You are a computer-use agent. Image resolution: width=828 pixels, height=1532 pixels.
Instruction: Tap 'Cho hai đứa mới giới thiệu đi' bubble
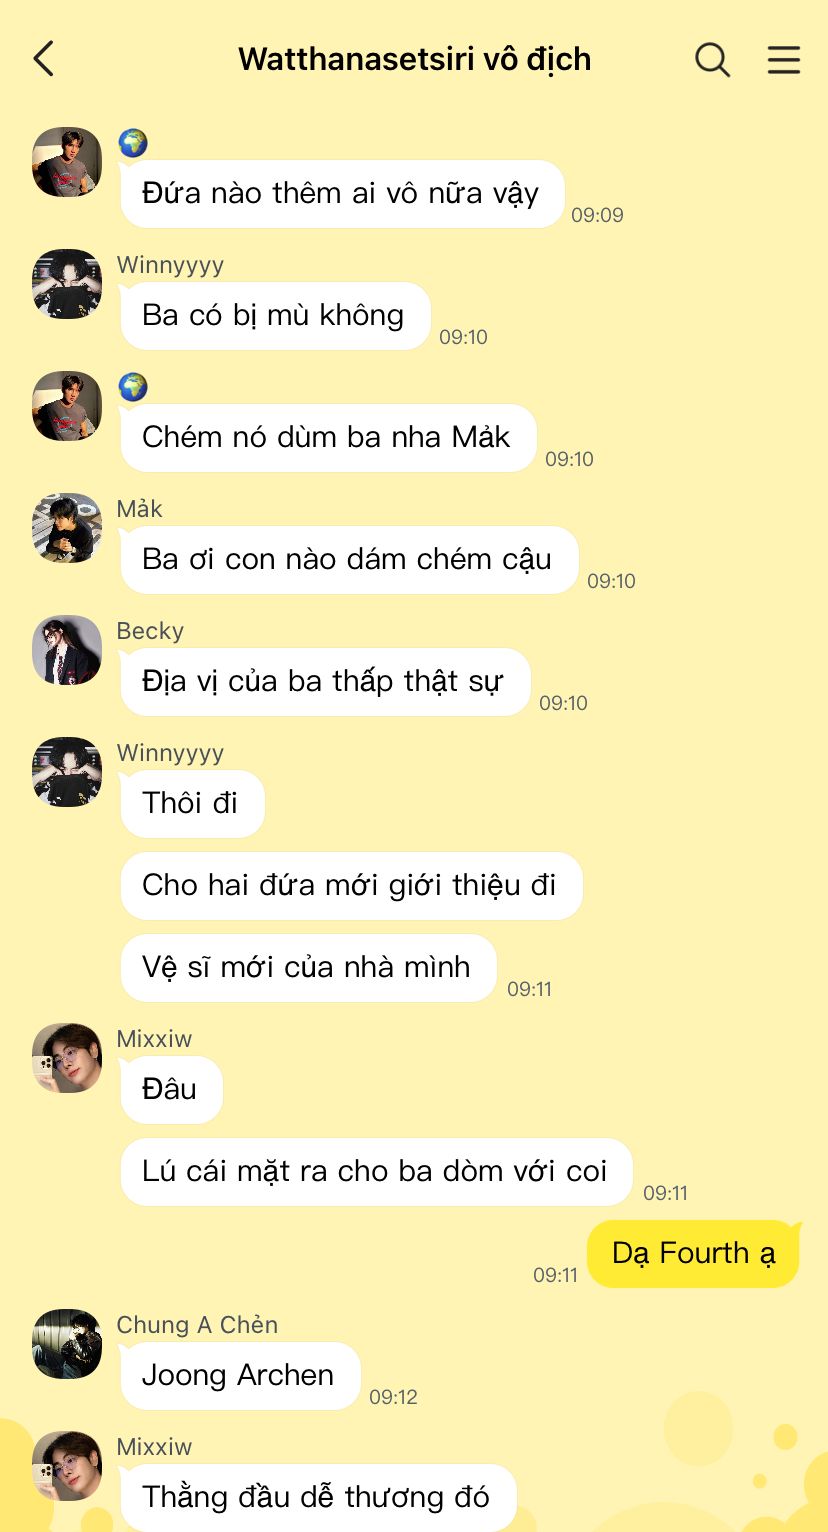click(351, 886)
